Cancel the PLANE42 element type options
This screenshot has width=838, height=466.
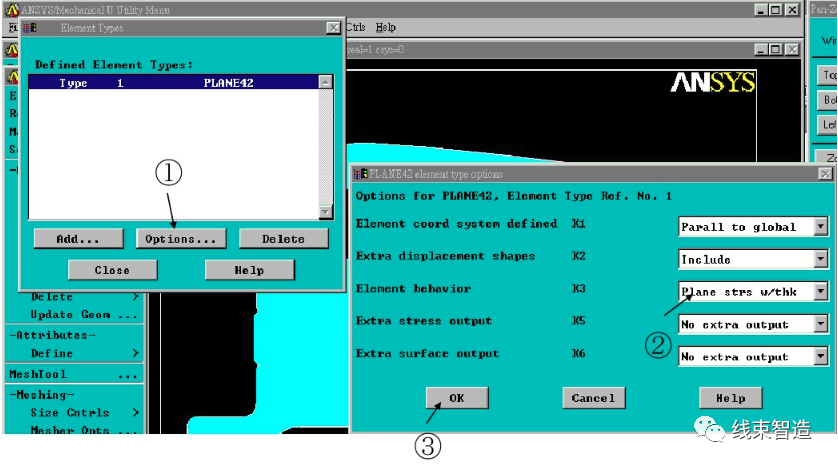click(593, 398)
